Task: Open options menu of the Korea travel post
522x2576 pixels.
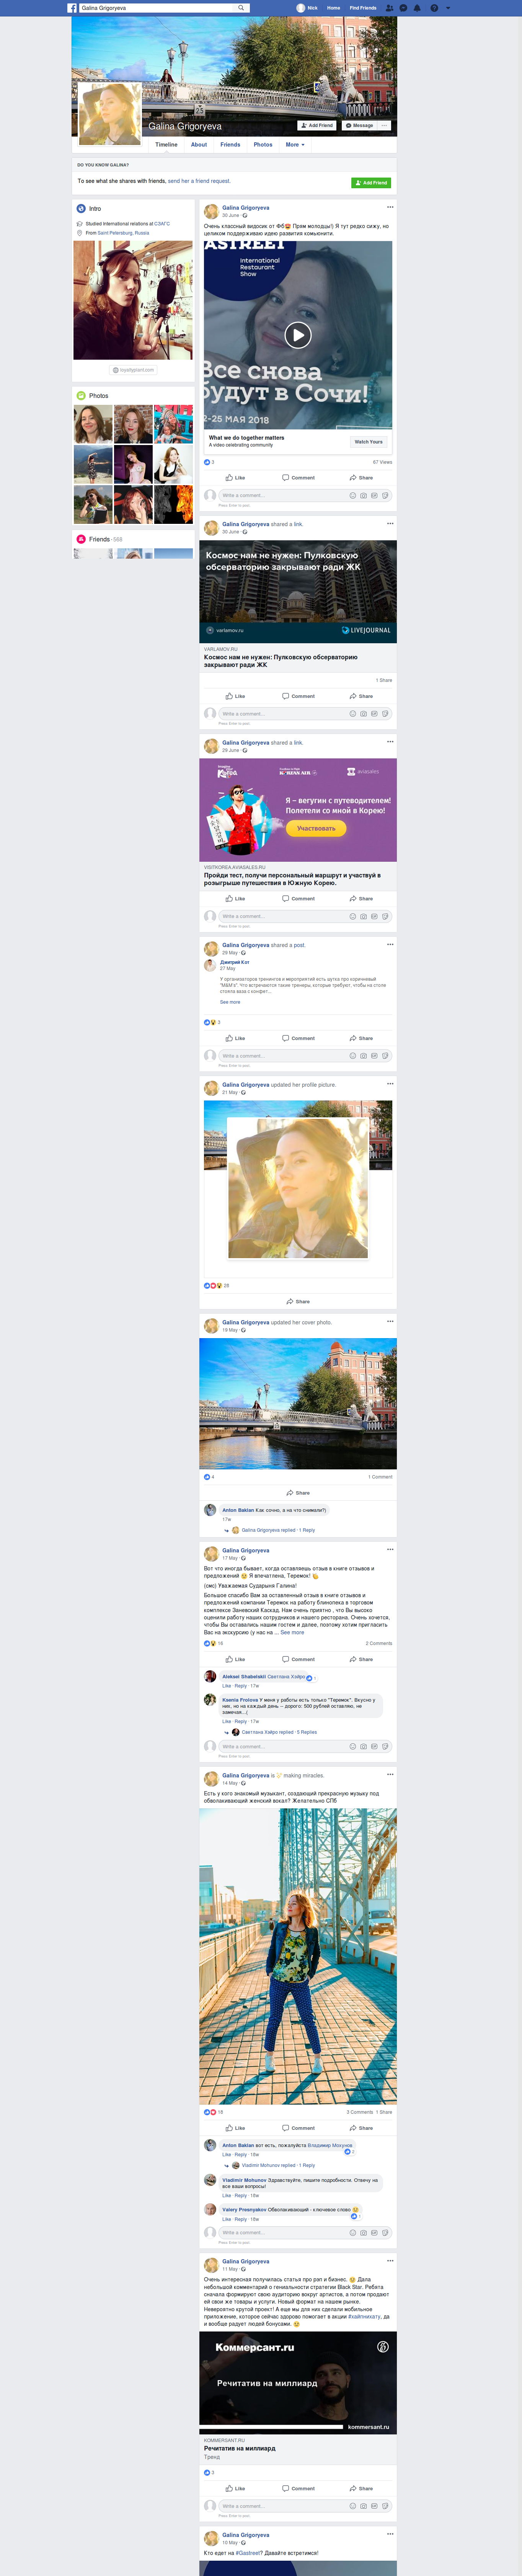Action: tap(390, 742)
